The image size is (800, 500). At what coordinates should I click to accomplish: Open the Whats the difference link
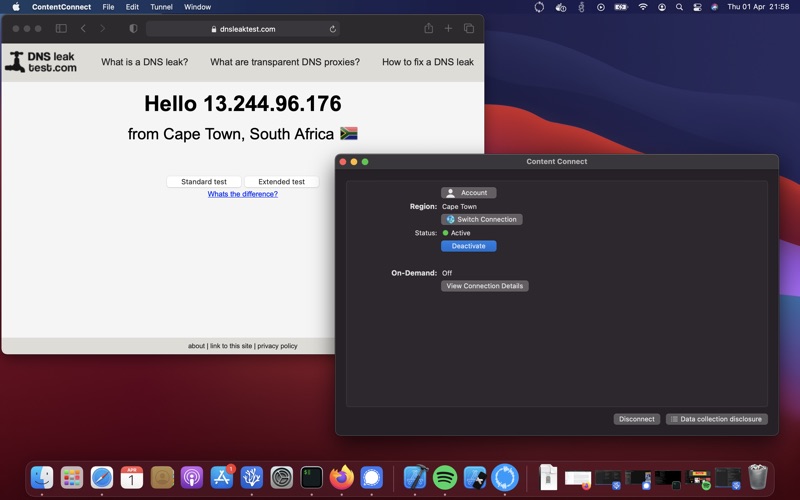point(242,194)
